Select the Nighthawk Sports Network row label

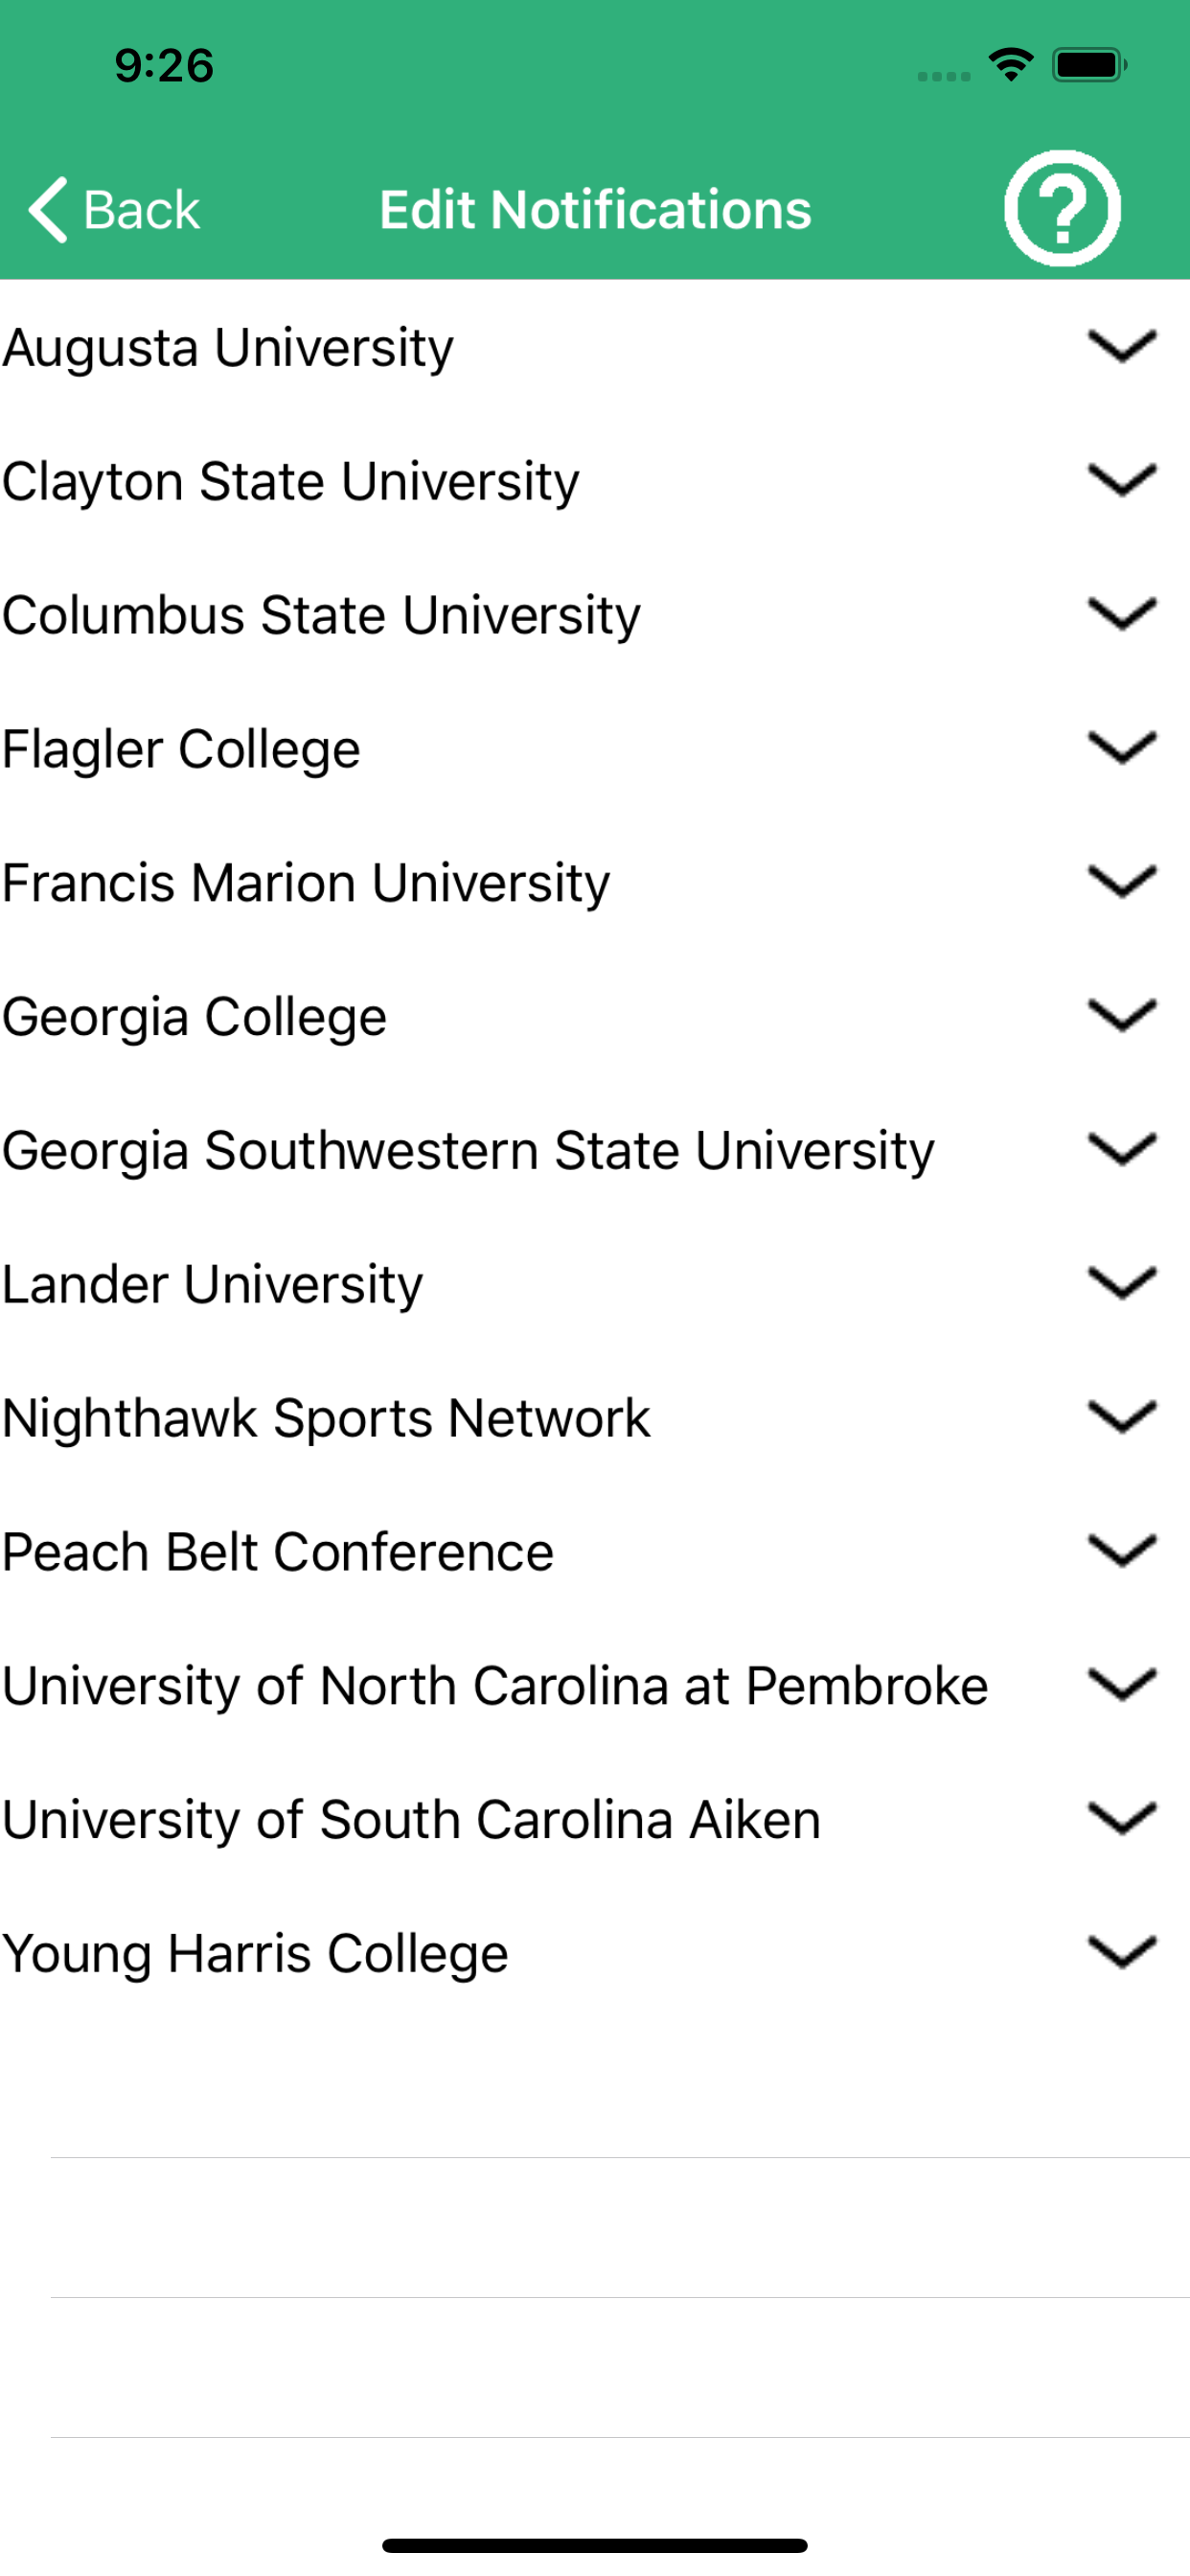(326, 1418)
